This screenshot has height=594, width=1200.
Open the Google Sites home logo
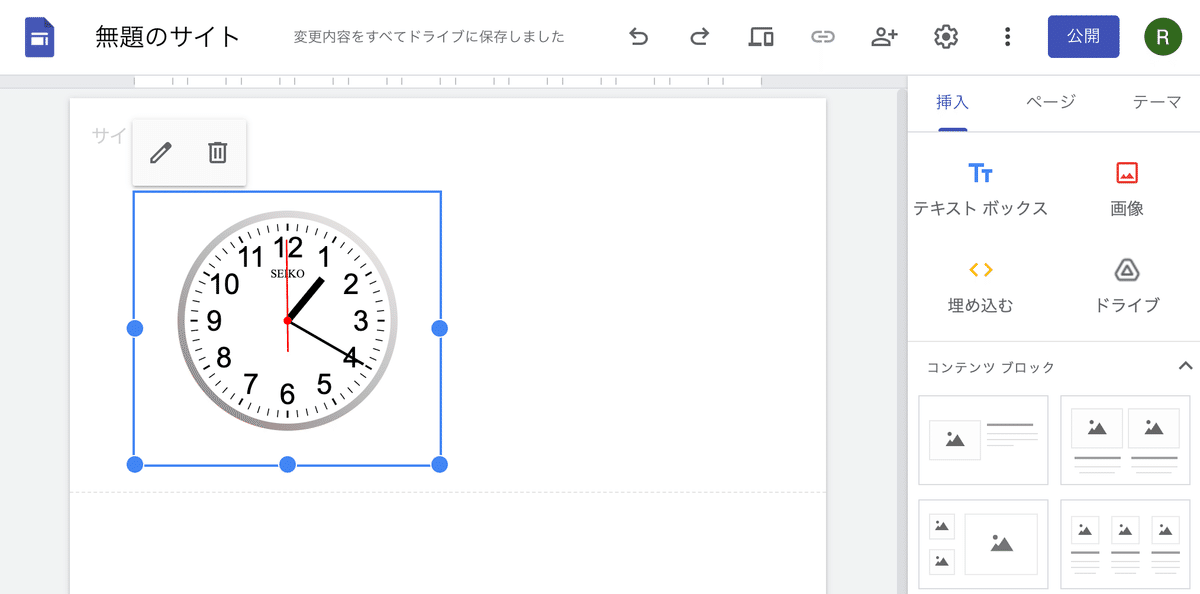[x=40, y=37]
